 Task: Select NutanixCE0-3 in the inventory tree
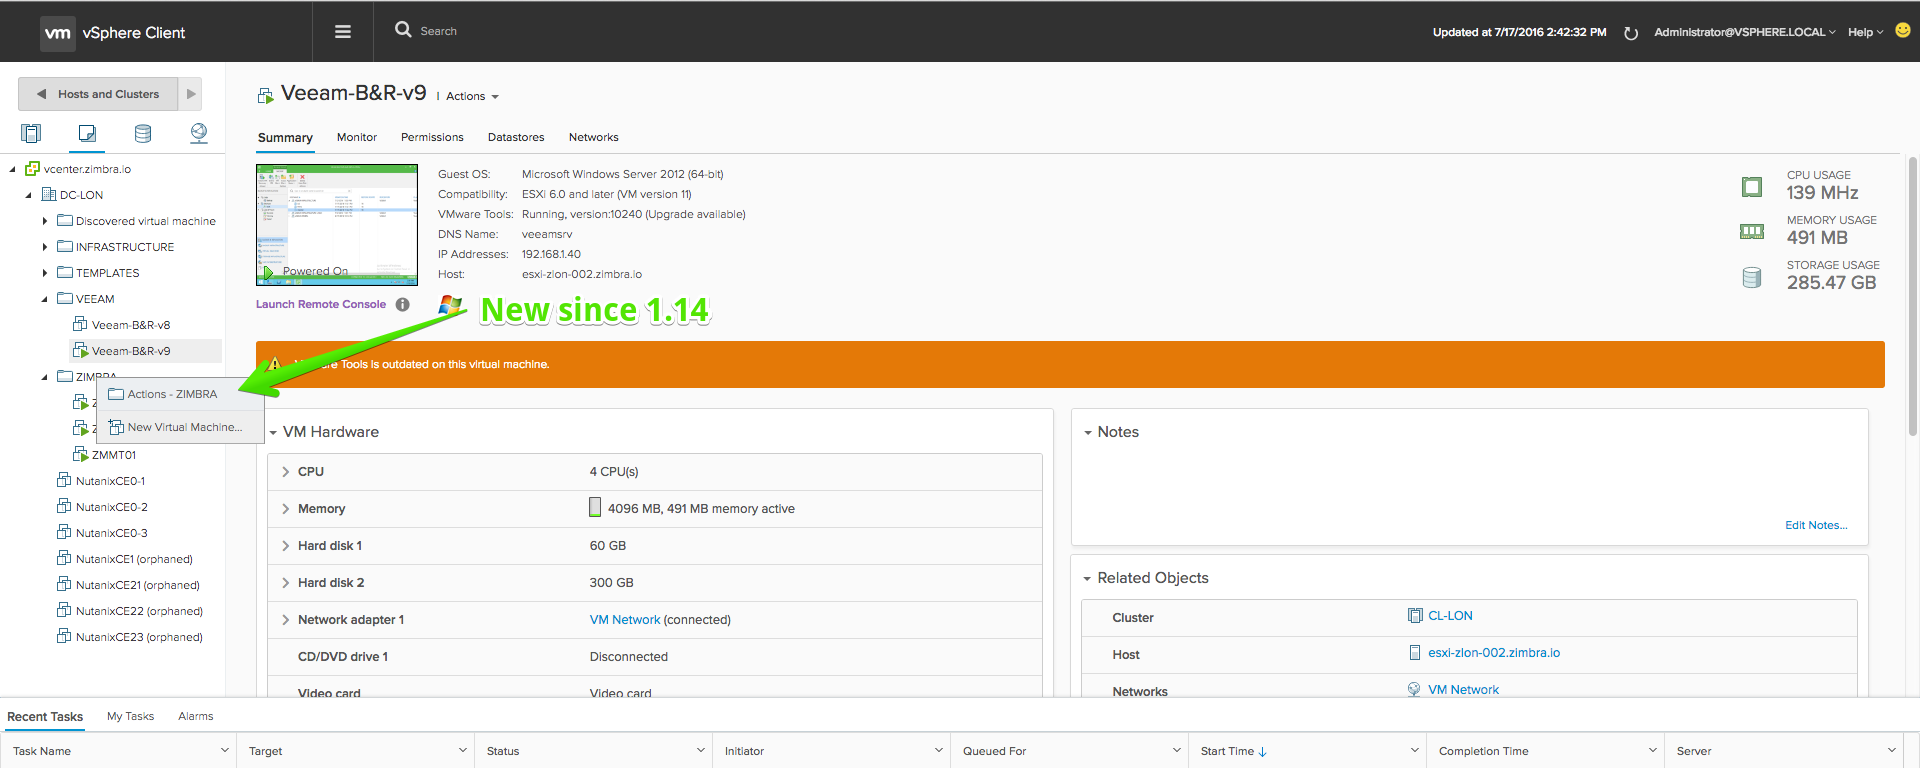tap(112, 533)
